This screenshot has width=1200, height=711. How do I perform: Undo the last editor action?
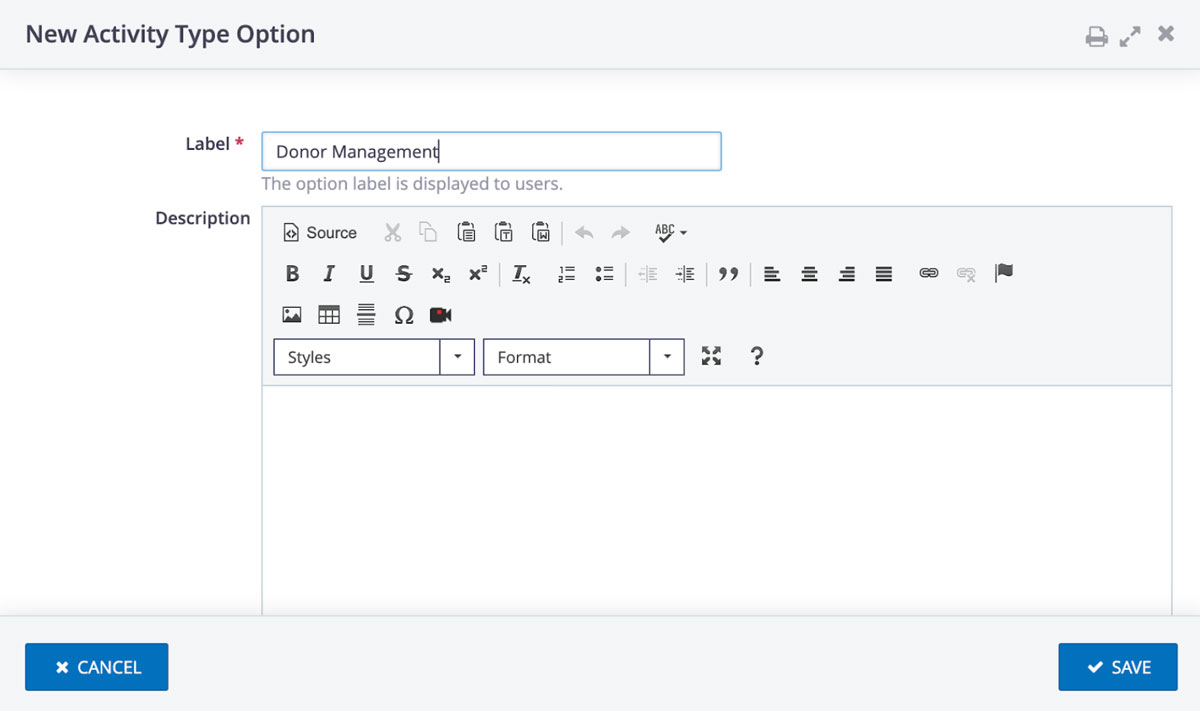pyautogui.click(x=584, y=231)
